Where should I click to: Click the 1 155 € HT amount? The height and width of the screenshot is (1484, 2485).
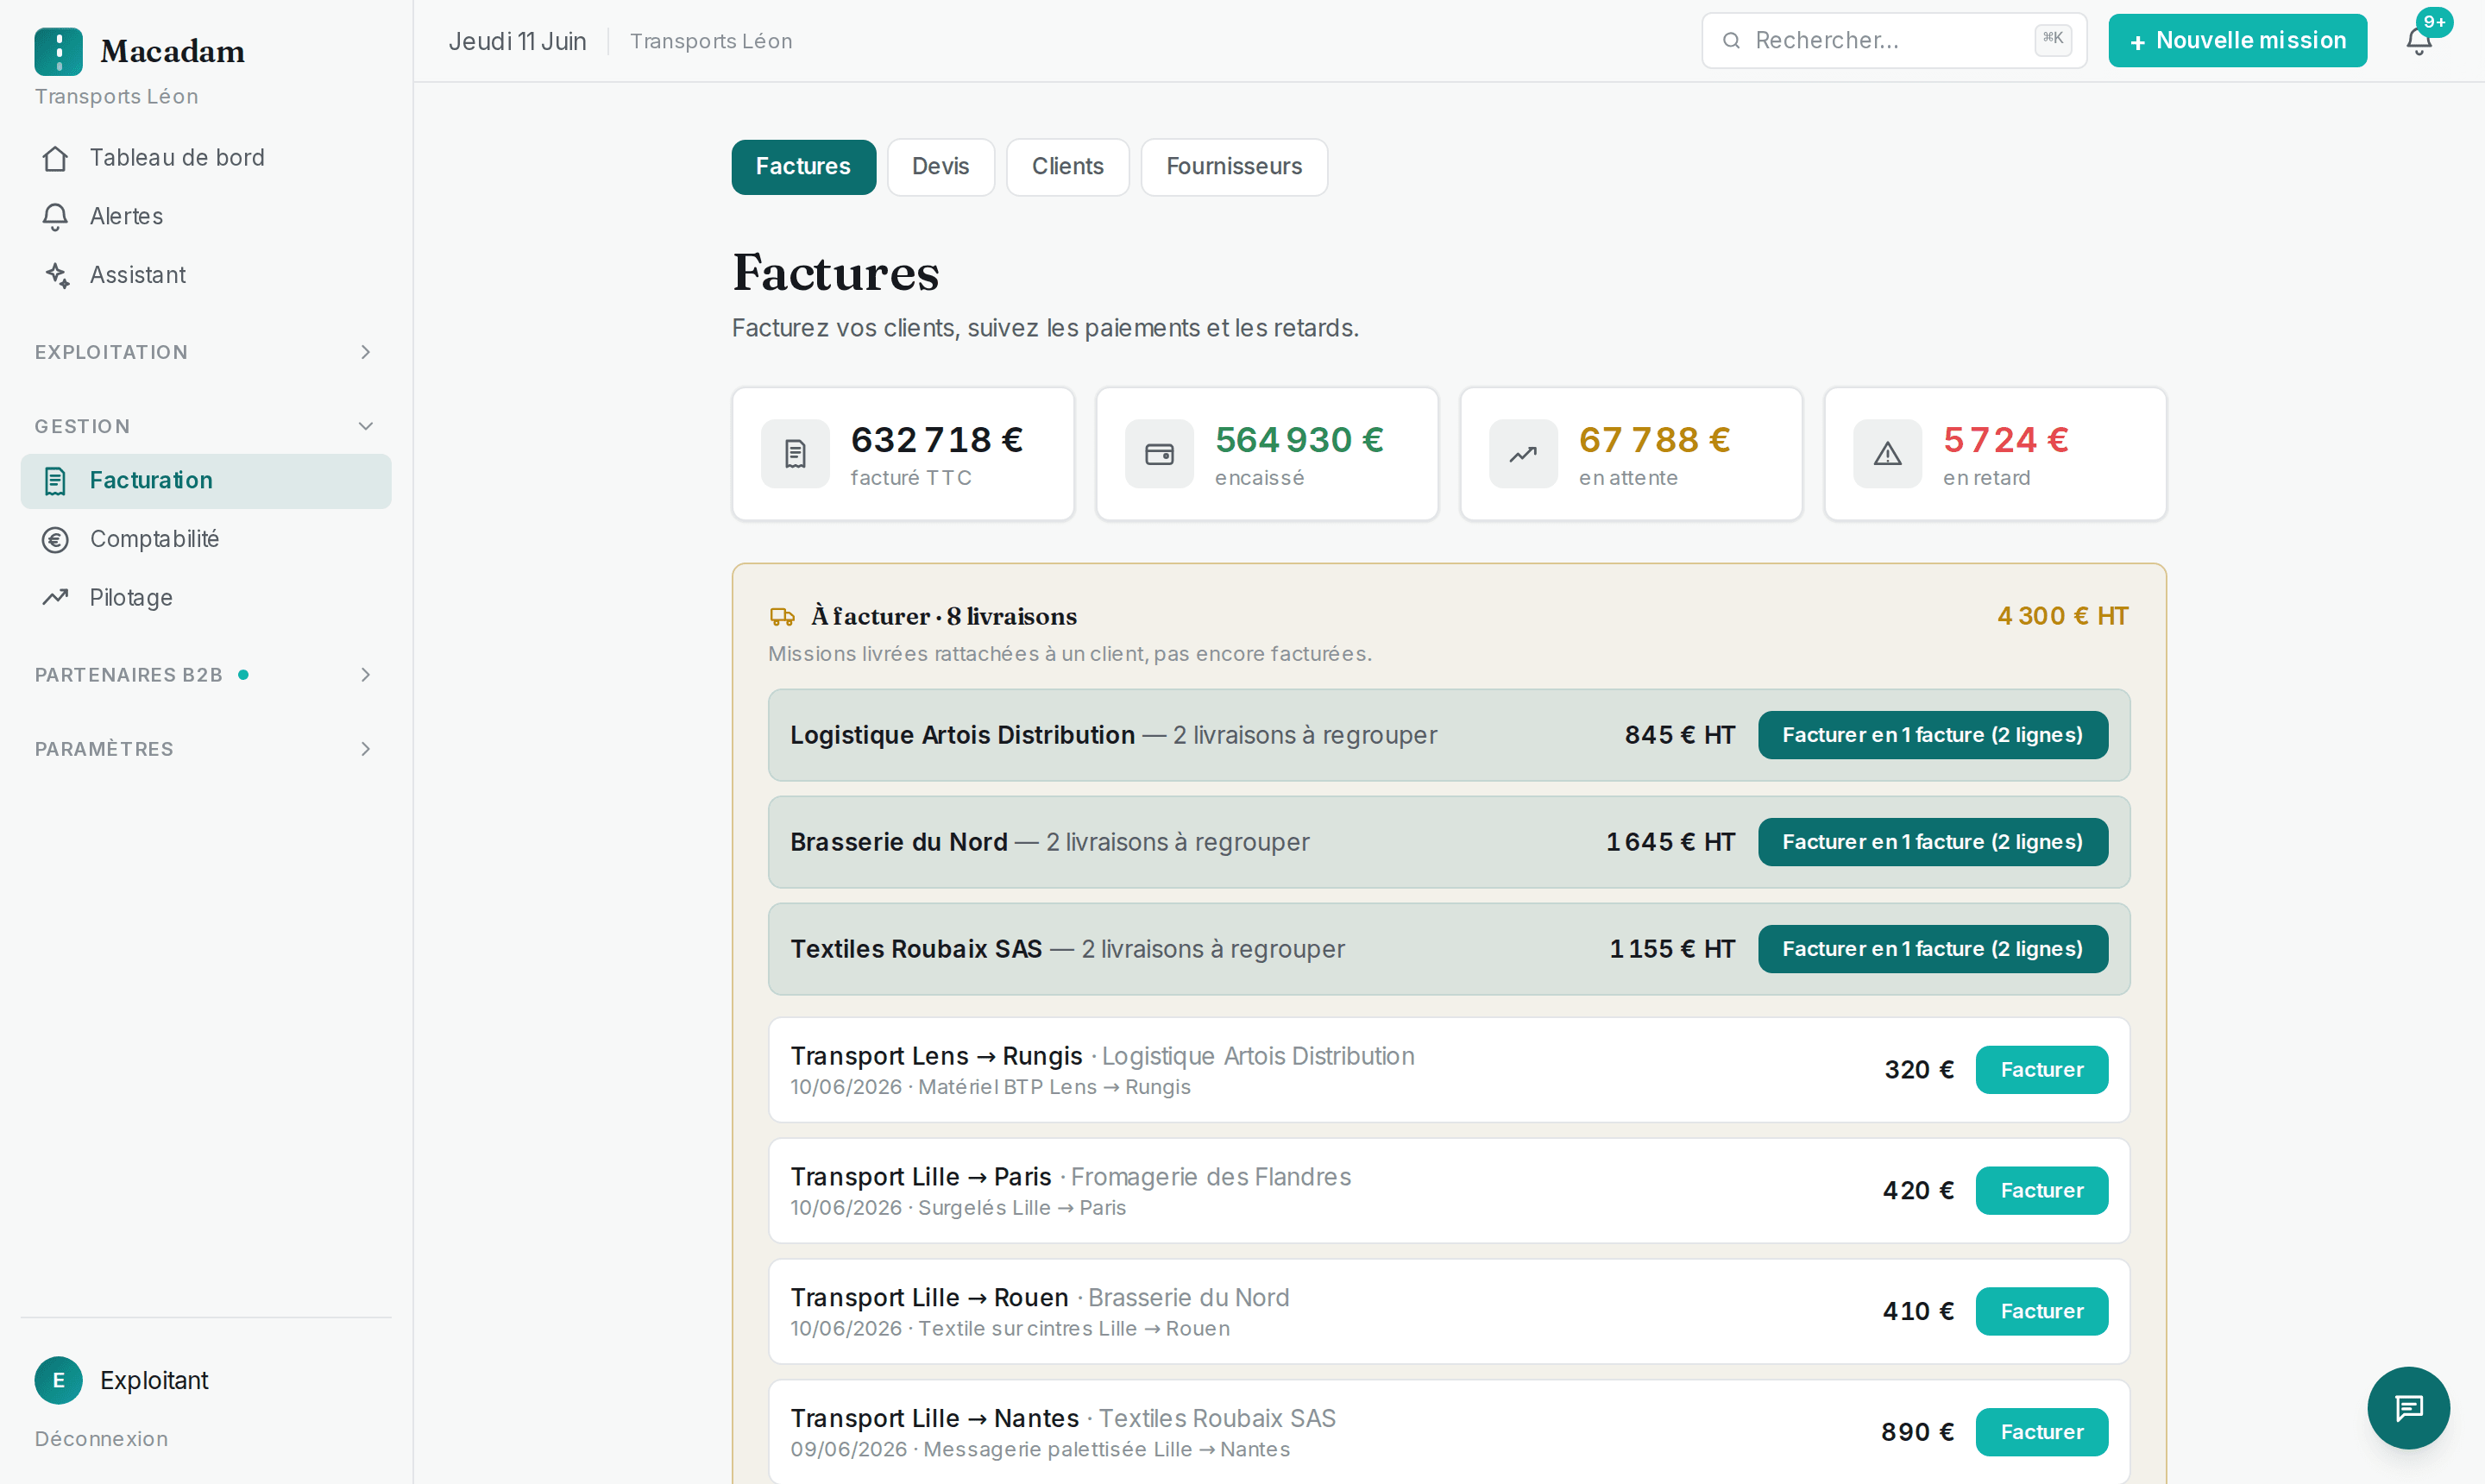[x=1671, y=949]
